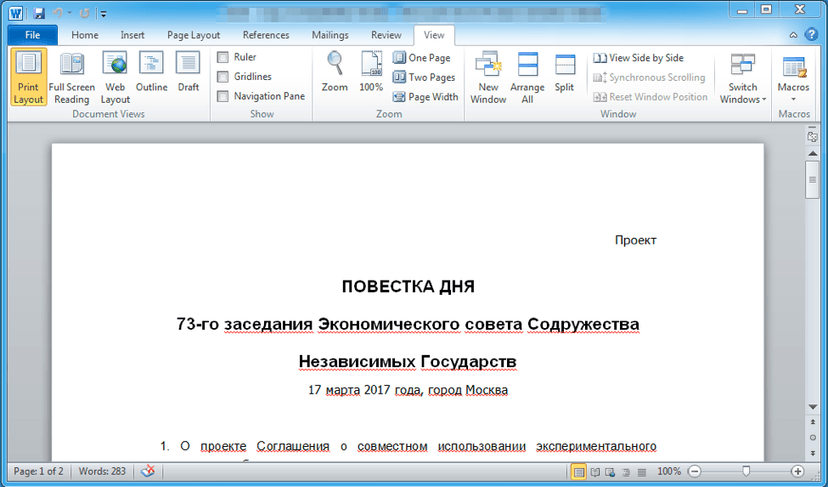This screenshot has width=828, height=487.
Task: Click the Arrange All windows icon
Action: [x=527, y=78]
